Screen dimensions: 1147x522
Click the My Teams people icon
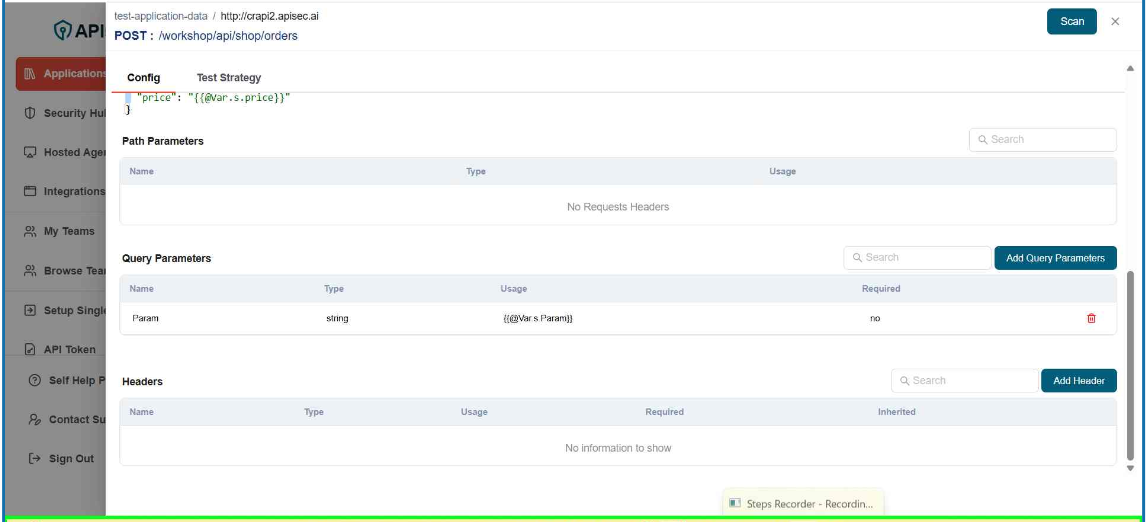[x=30, y=231]
